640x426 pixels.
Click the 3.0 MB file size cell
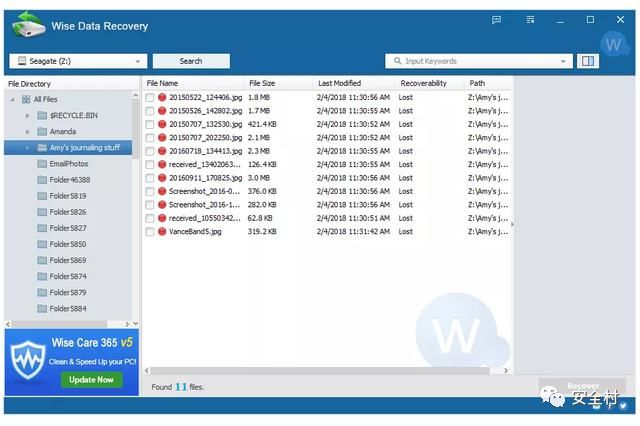click(x=259, y=178)
